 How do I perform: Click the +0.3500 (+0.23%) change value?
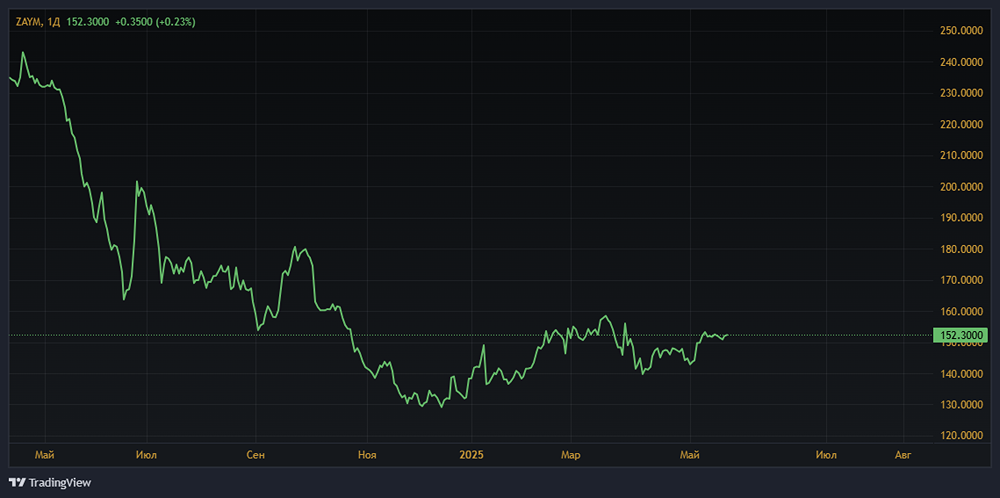[156, 21]
